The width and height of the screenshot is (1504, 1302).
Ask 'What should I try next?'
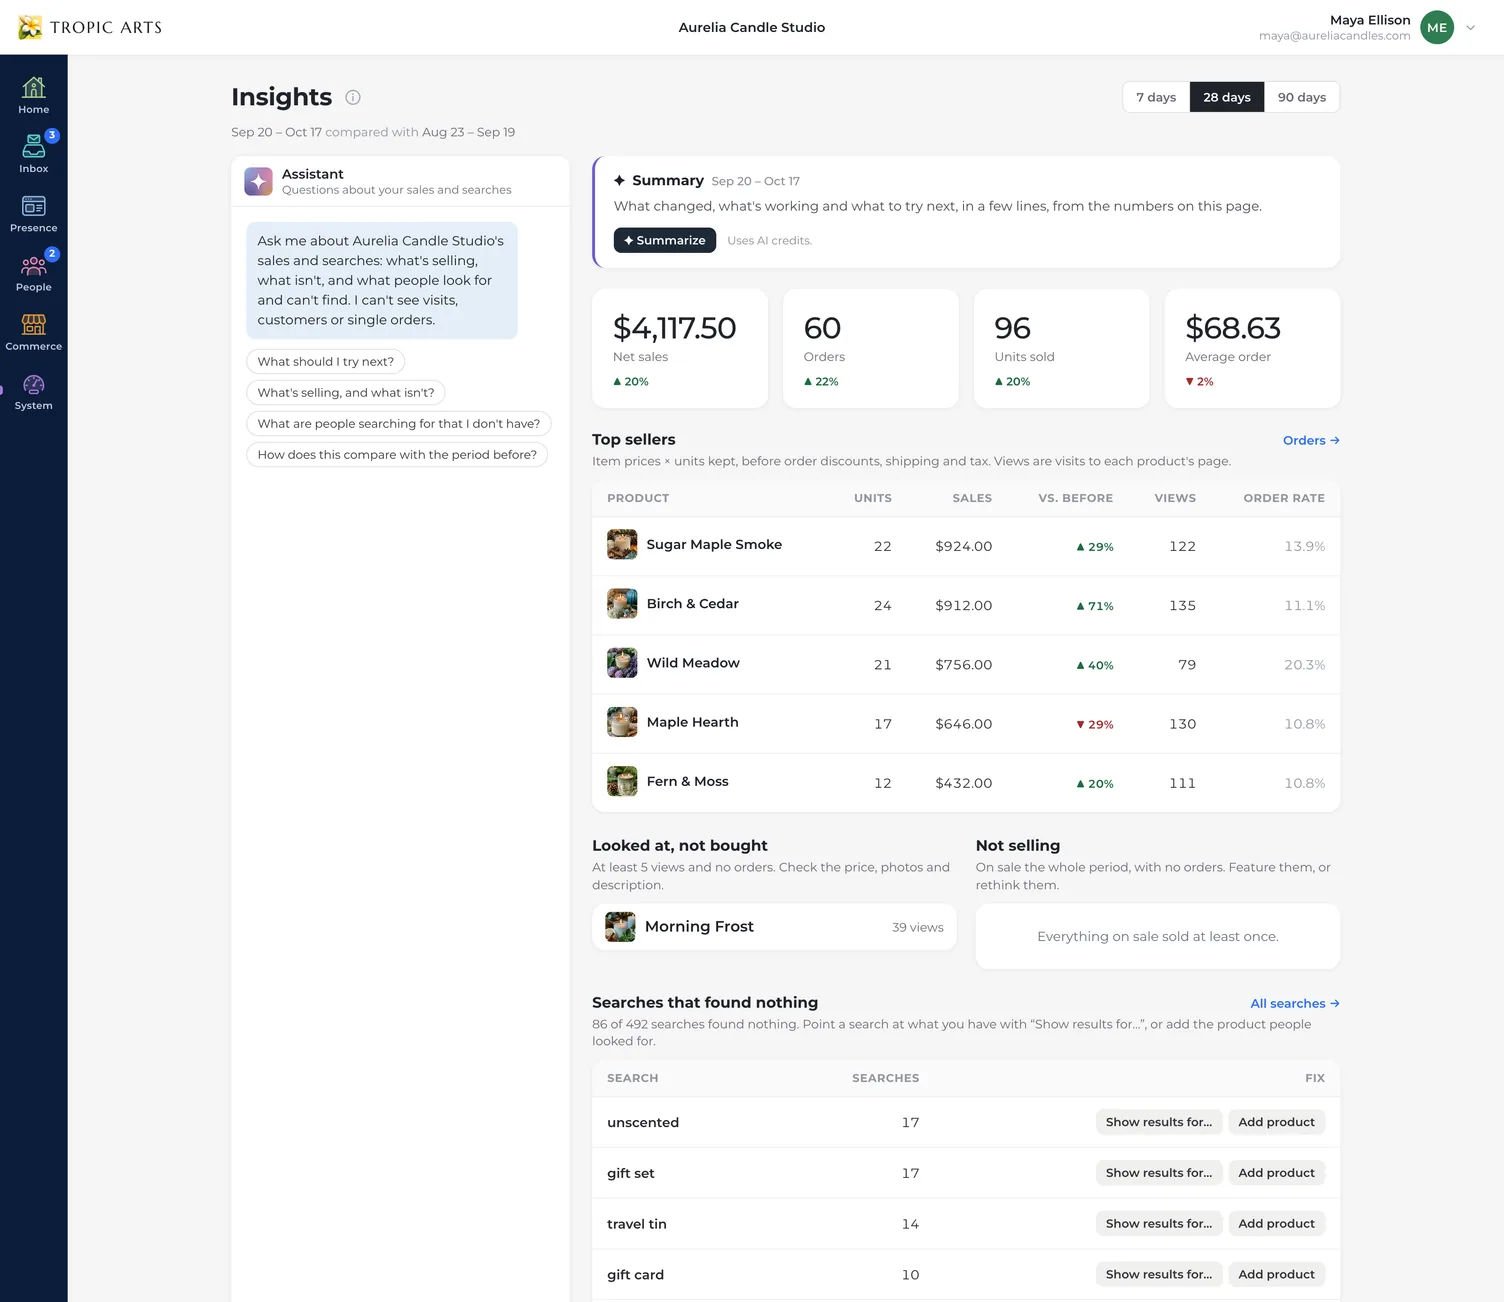[325, 362]
